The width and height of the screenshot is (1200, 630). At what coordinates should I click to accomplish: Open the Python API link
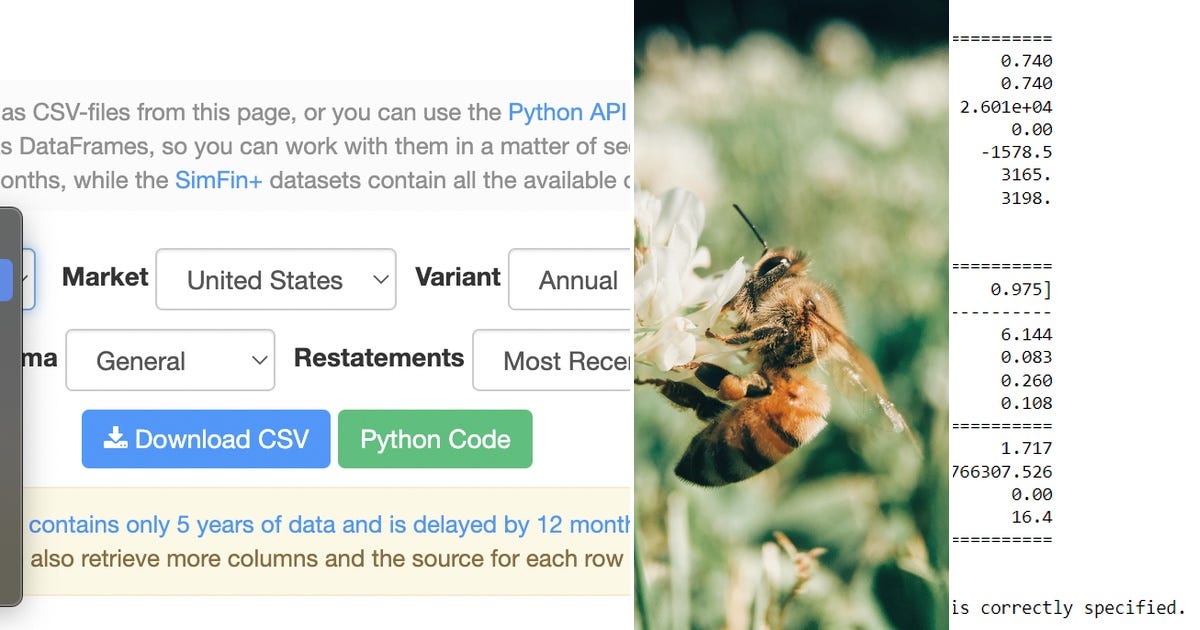pos(566,112)
